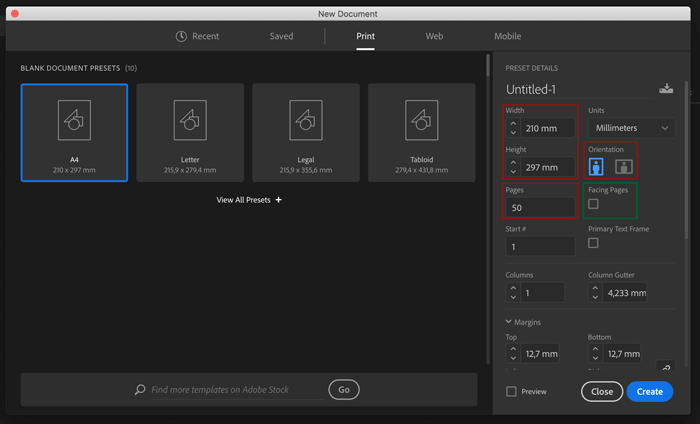The width and height of the screenshot is (700, 424).
Task: Increase Height with up arrow
Action: (x=513, y=162)
